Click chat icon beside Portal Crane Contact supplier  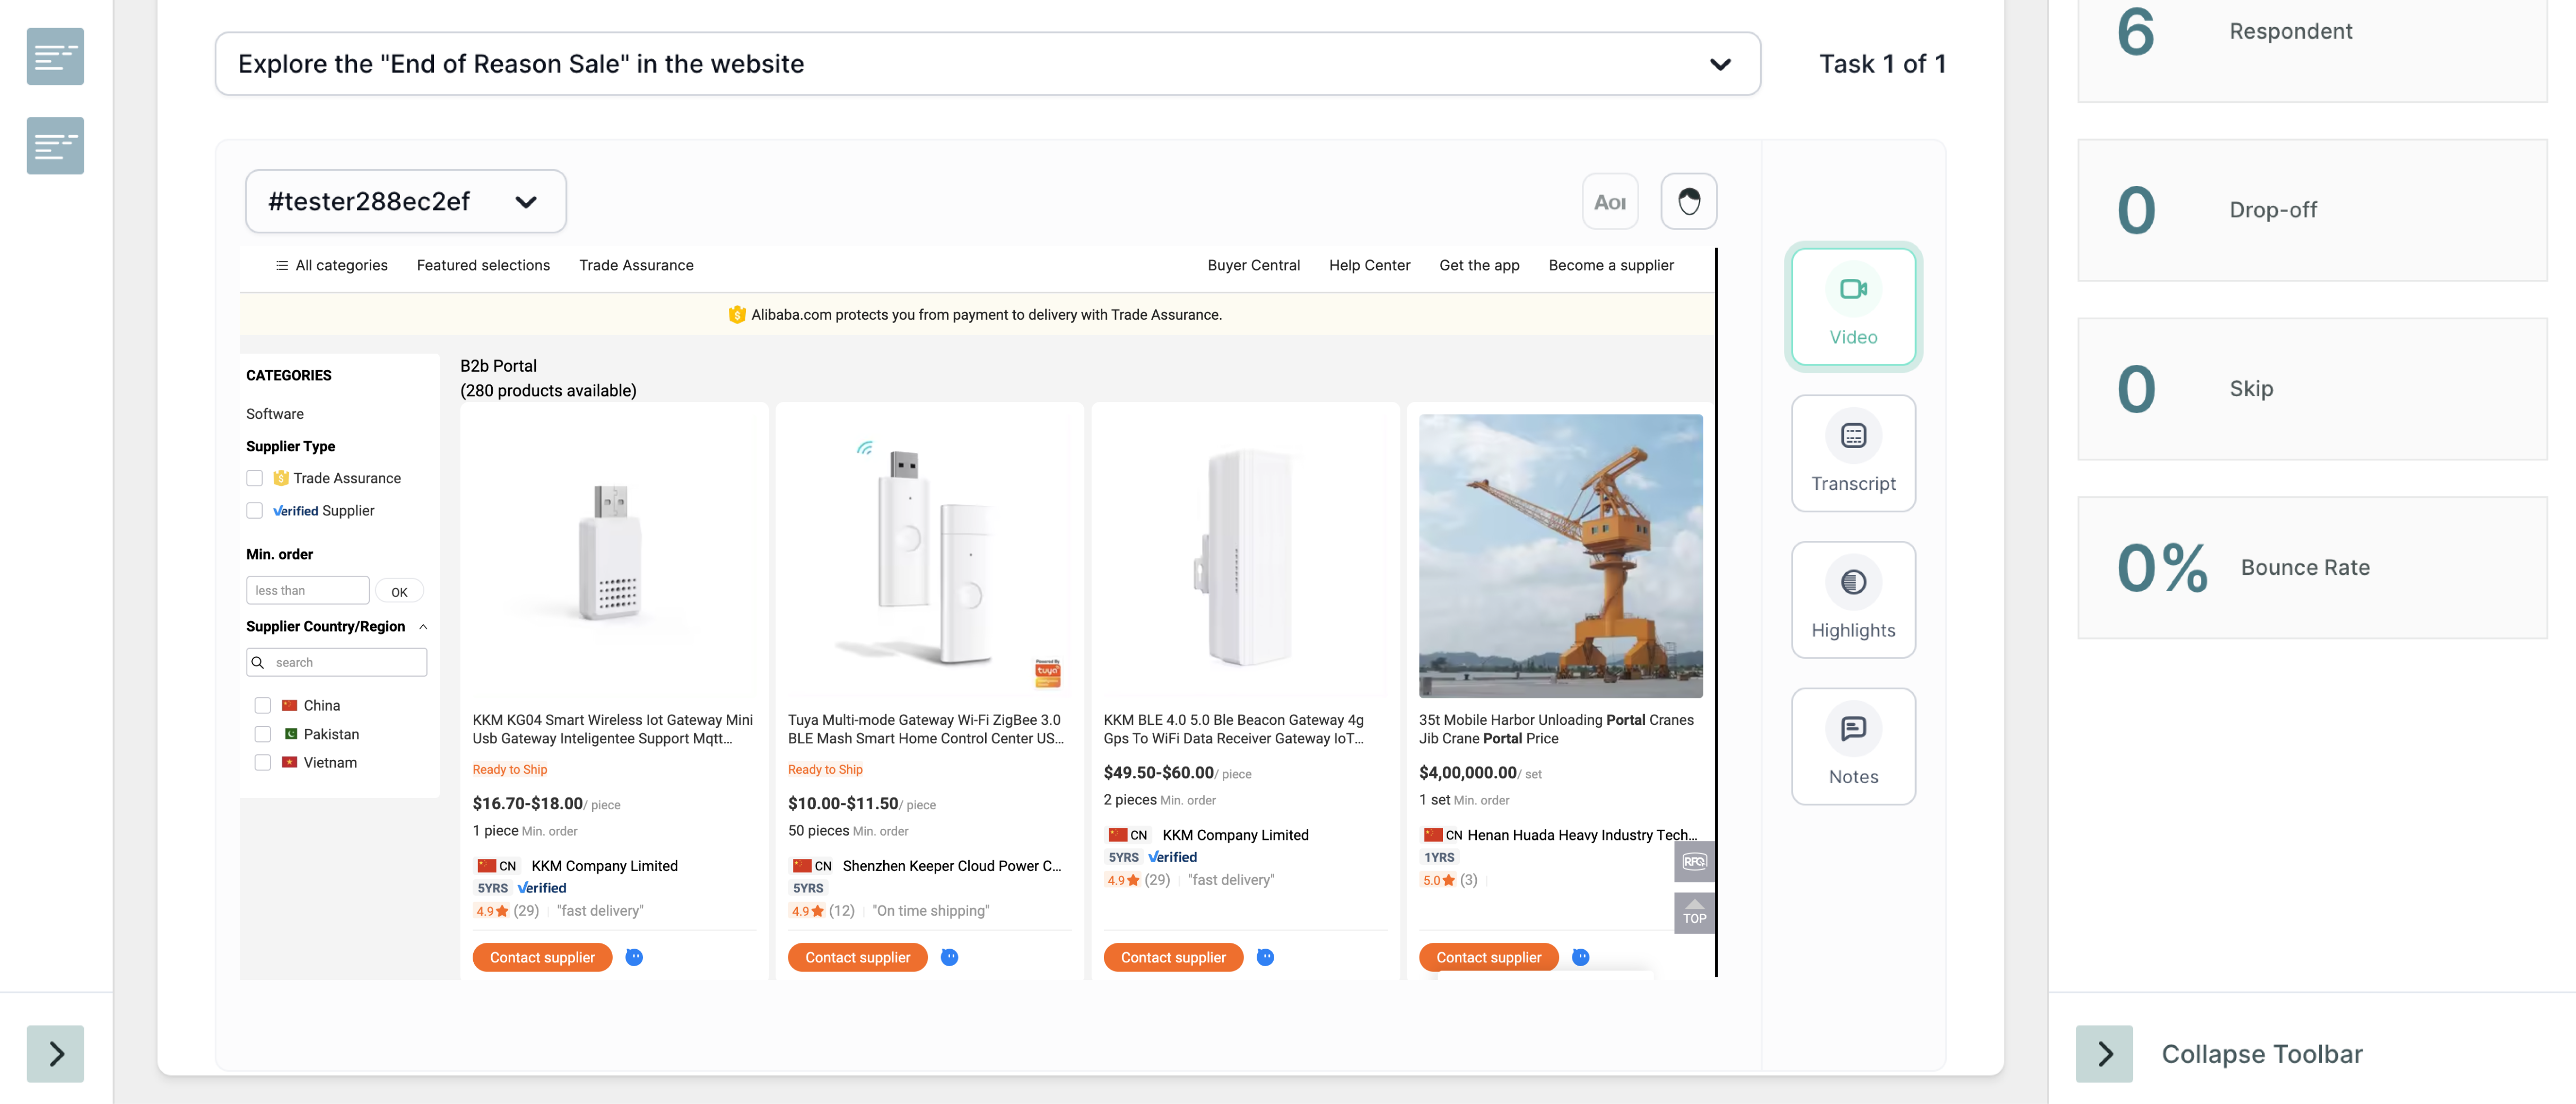(x=1581, y=958)
